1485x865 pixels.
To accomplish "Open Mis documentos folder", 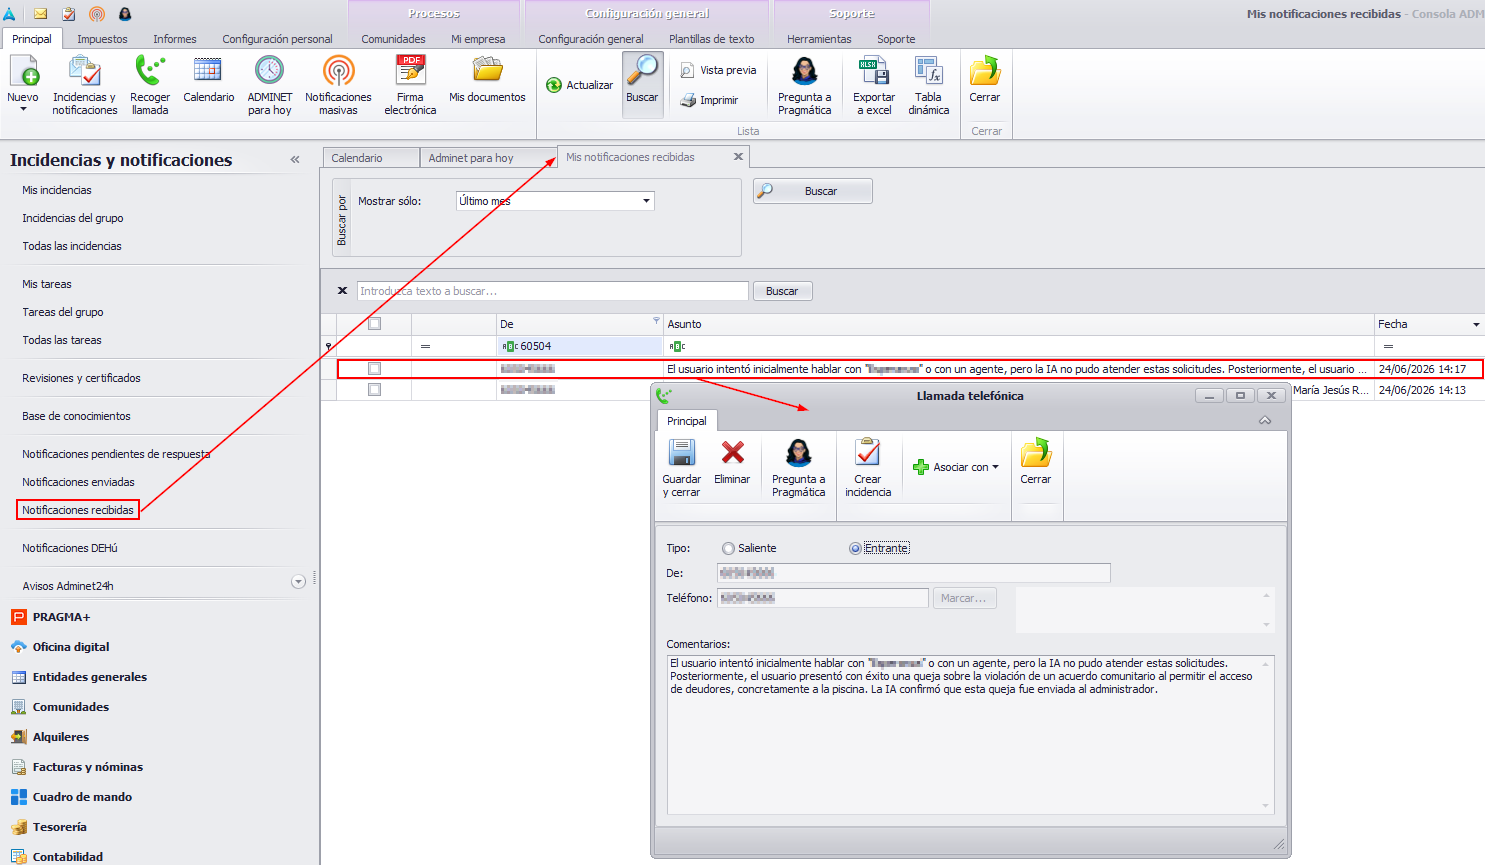I will (x=487, y=80).
